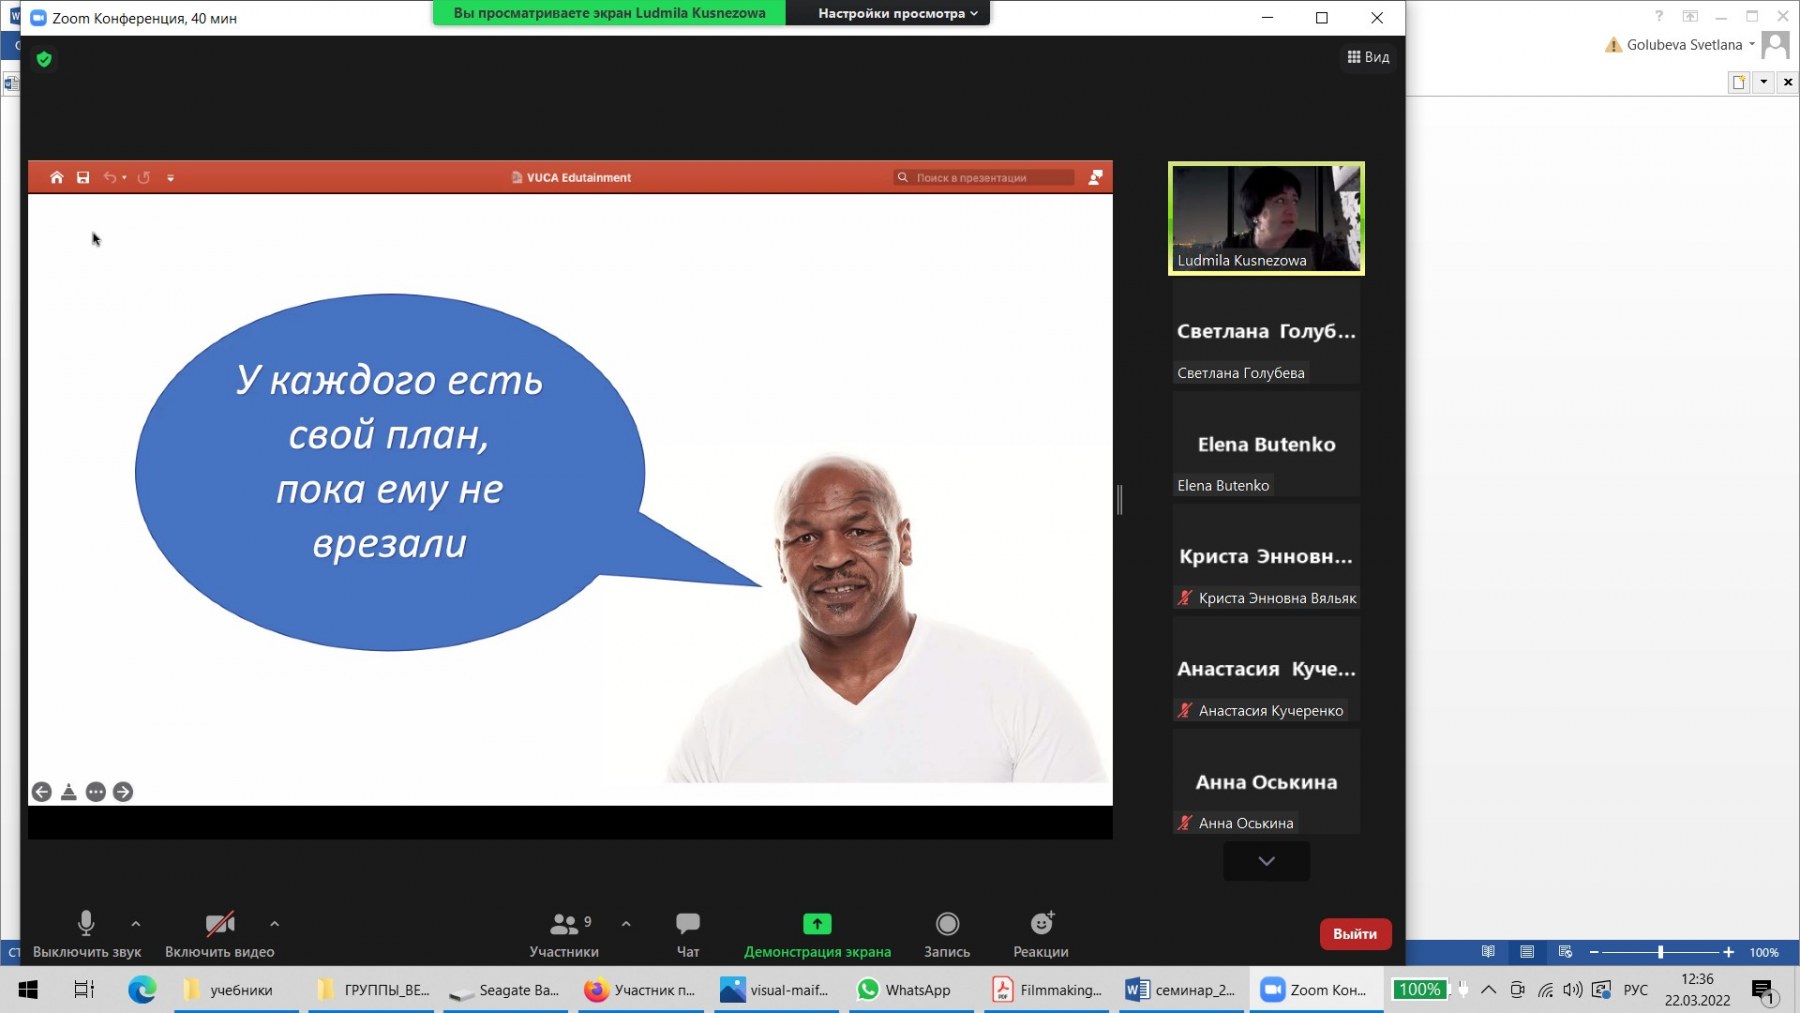Expand audio options arrow next to microphone
1800x1013 pixels.
coord(136,924)
